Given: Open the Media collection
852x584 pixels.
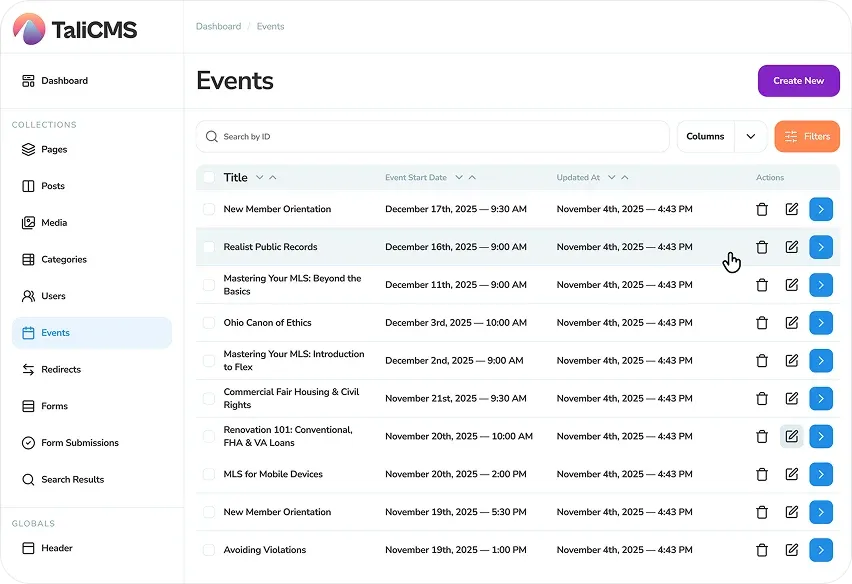Looking at the screenshot, I should 92,223.
